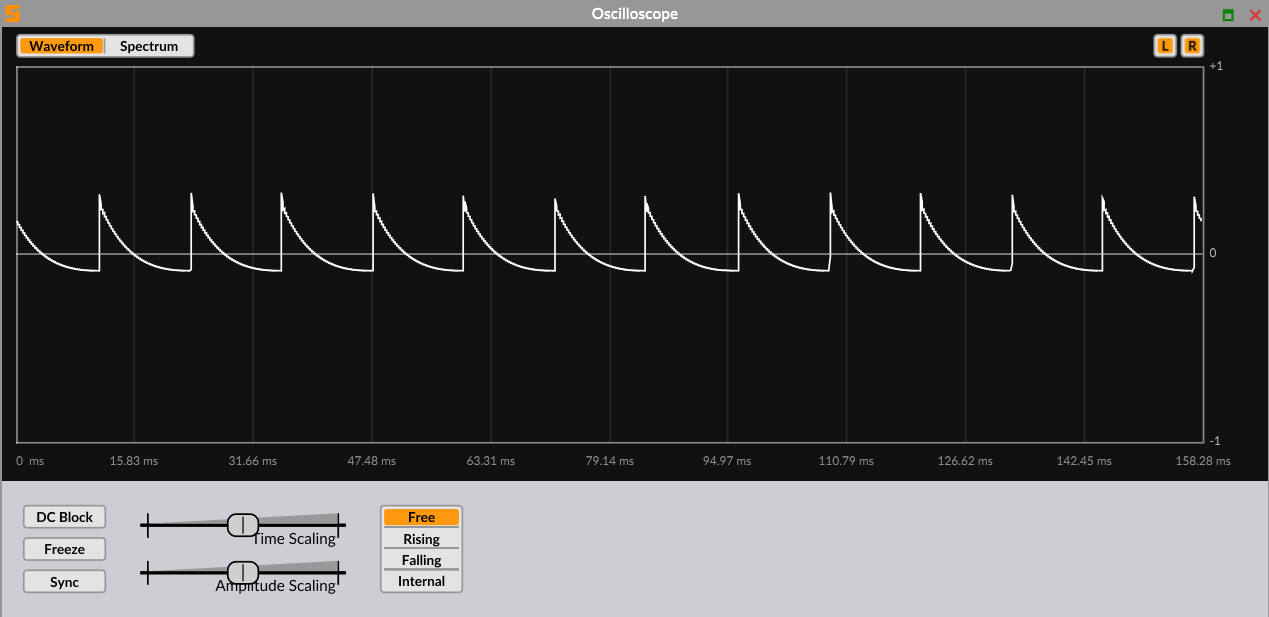This screenshot has width=1269, height=617.
Task: Click the orange app icon in title bar
Action: 13,14
